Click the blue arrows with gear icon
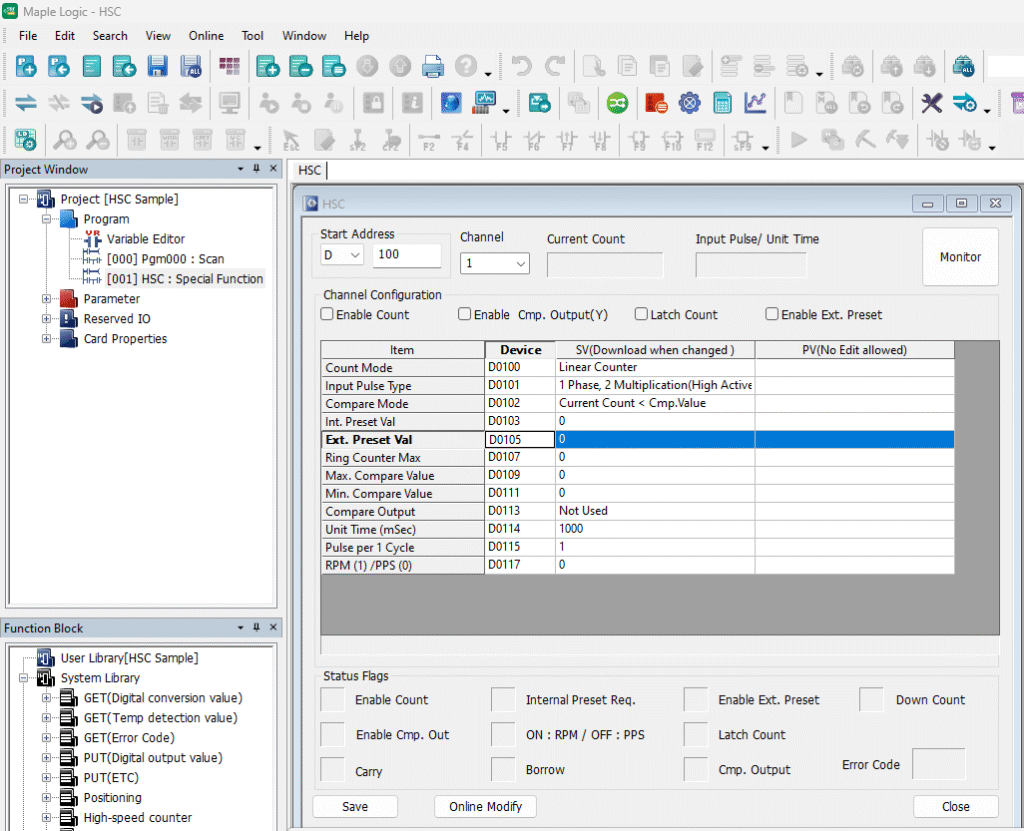 tap(965, 103)
